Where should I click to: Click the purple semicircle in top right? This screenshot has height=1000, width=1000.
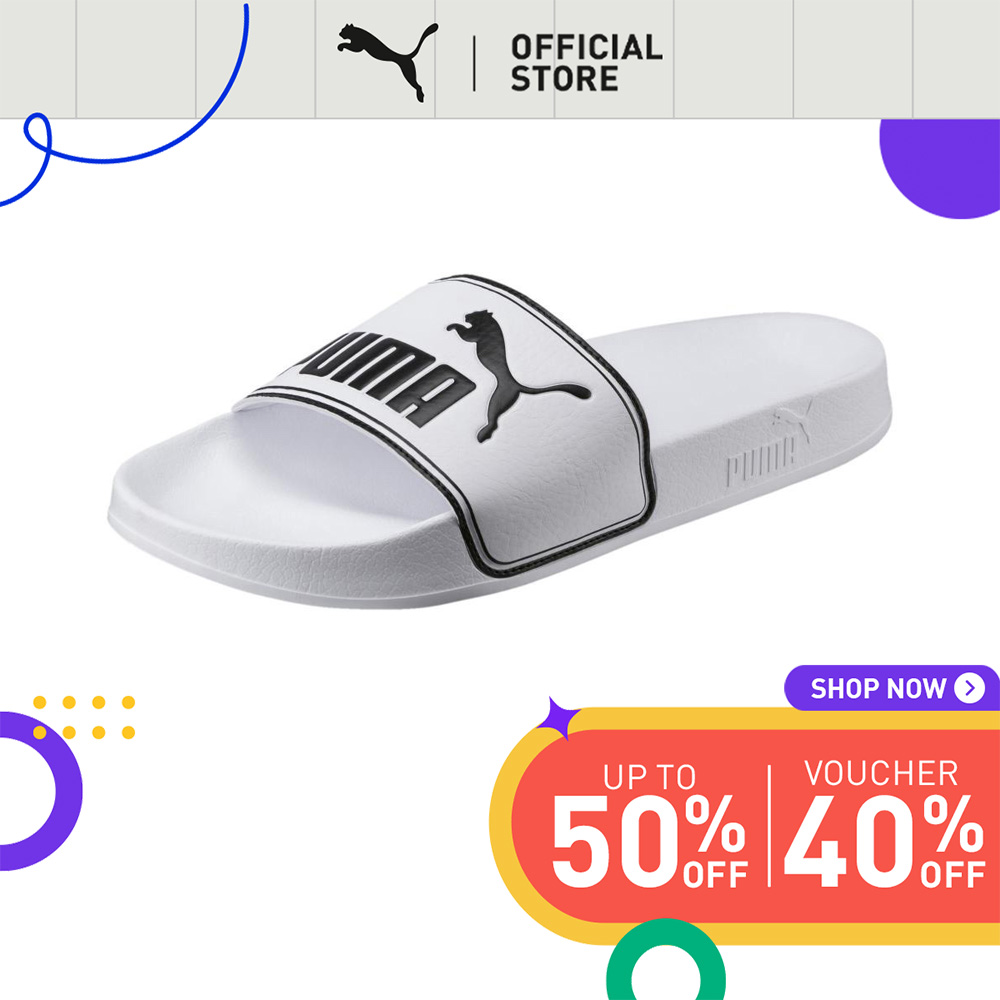(x=939, y=168)
